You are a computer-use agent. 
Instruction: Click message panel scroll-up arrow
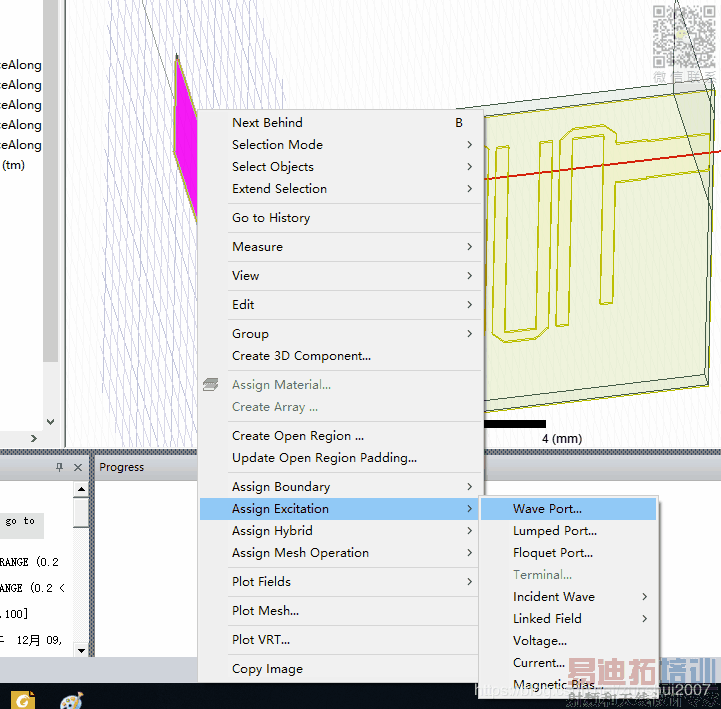click(81, 489)
